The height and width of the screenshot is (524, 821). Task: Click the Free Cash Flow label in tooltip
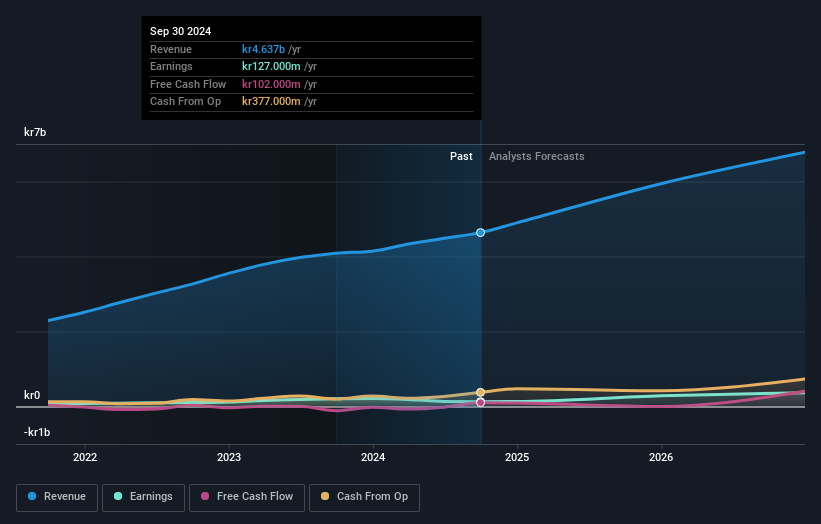(188, 84)
